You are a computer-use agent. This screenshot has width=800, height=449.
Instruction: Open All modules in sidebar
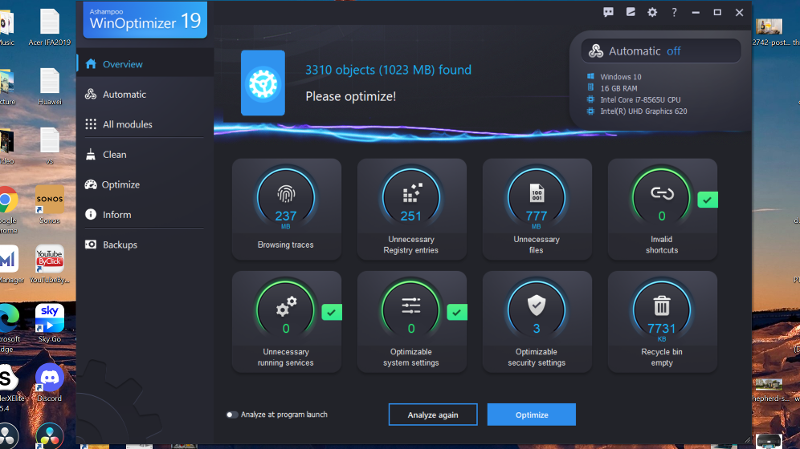coord(145,124)
